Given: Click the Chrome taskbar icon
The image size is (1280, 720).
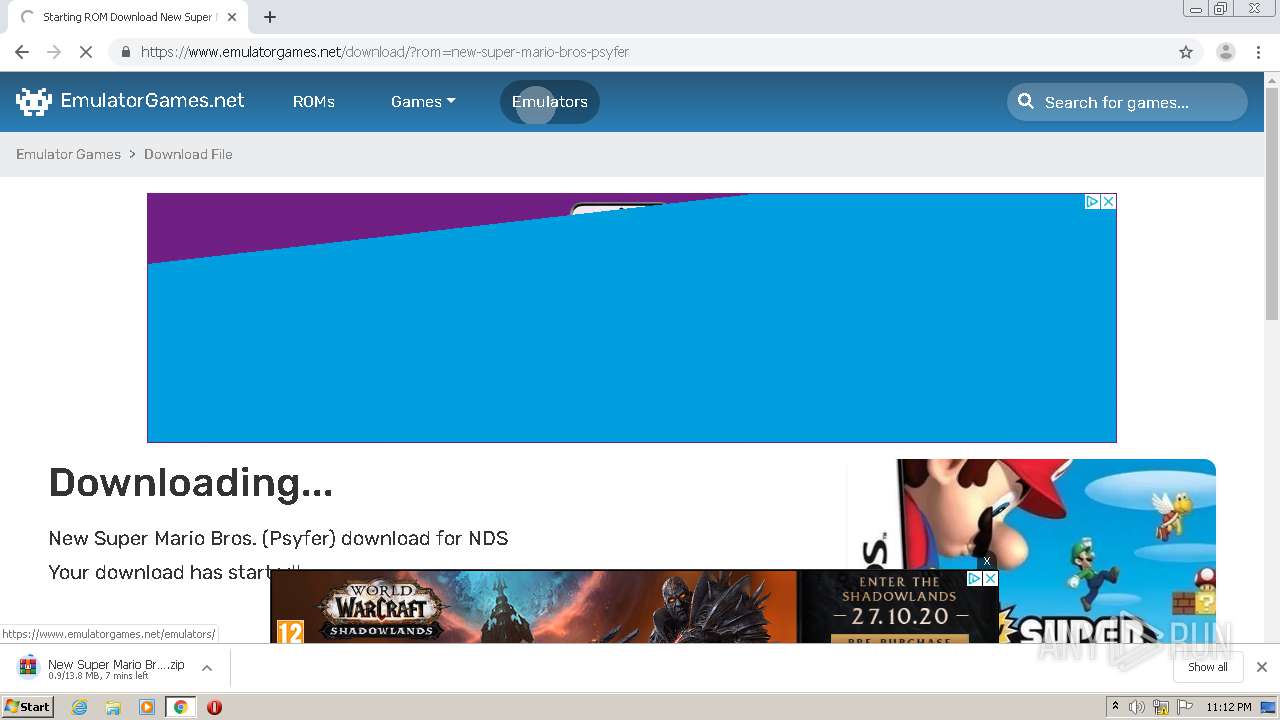Looking at the screenshot, I should pyautogui.click(x=180, y=707).
